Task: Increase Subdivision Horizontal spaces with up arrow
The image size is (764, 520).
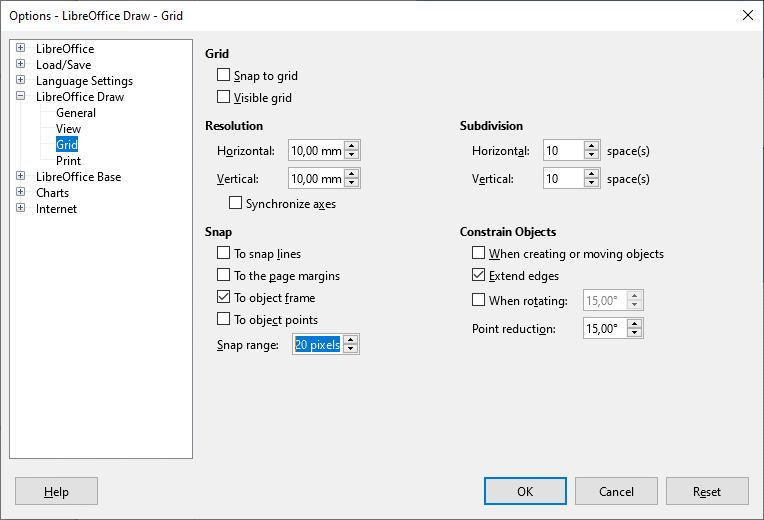Action: 591,145
